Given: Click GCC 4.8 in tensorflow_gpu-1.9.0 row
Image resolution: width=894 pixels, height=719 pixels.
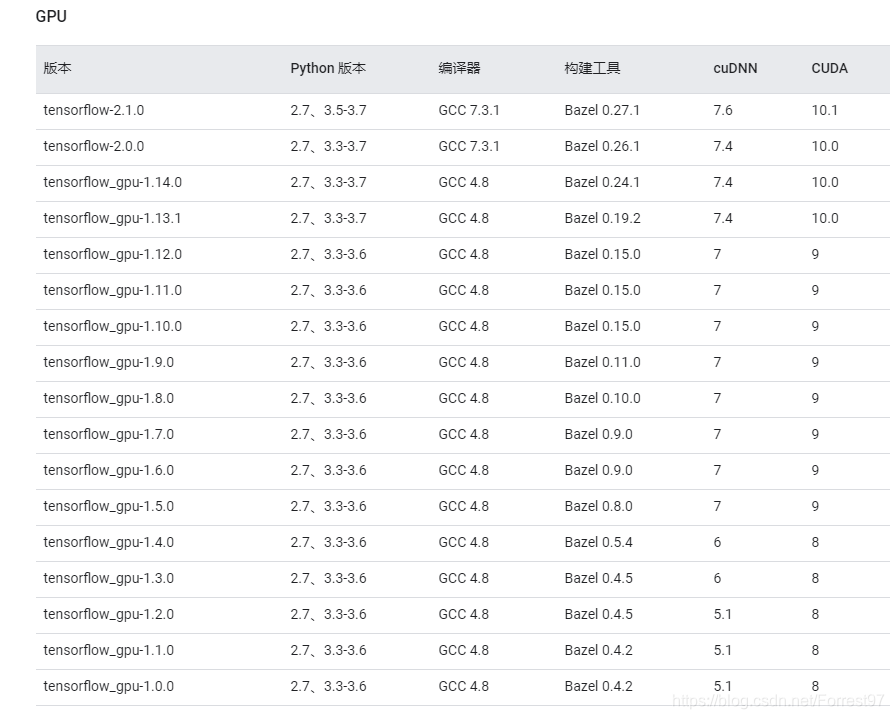Looking at the screenshot, I should coord(464,361).
